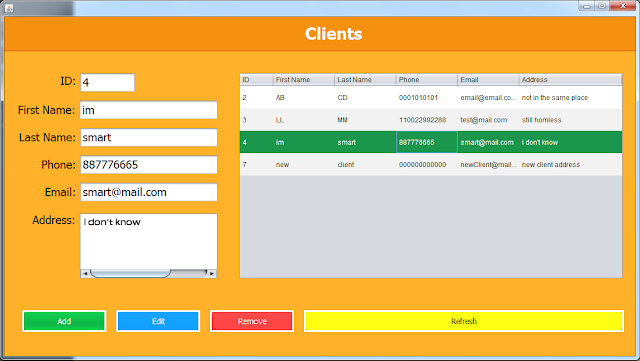Viewport: 640px width, 361px height.
Task: Click the email cell smart@mail.com
Action: point(488,142)
